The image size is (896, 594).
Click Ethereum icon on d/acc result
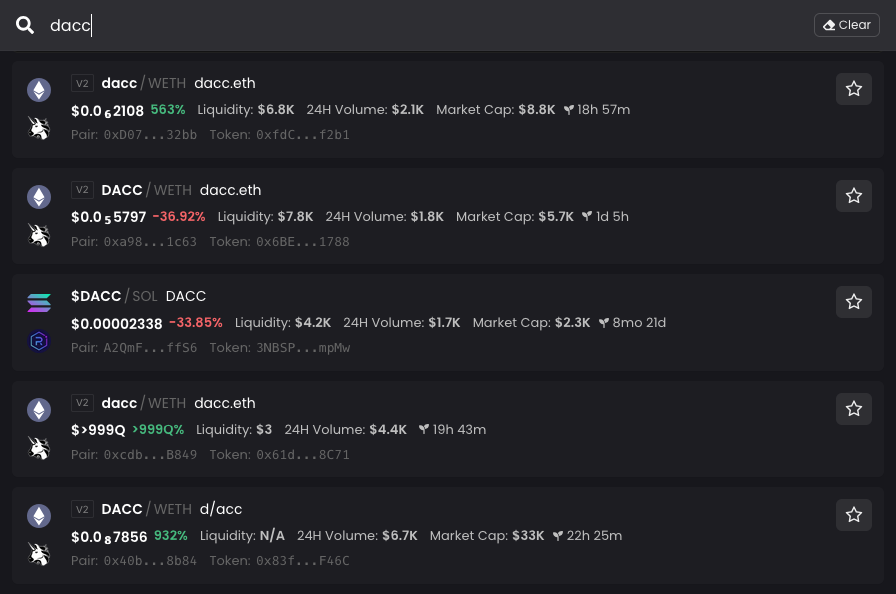click(39, 516)
